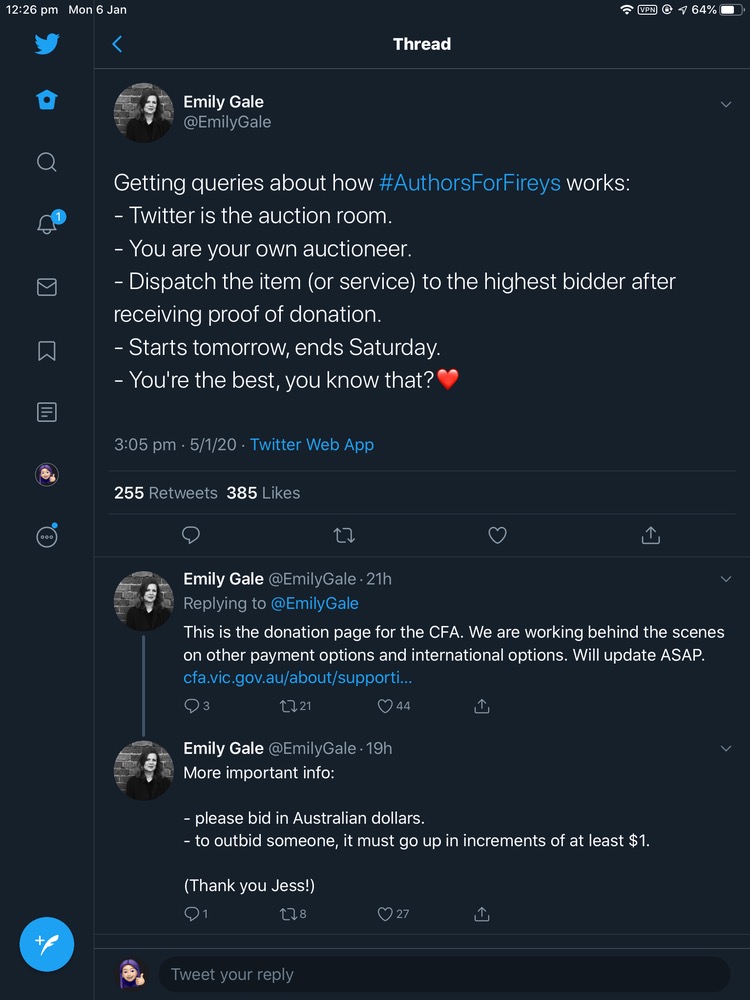This screenshot has width=750, height=1000.
Task: Open Notifications bell icon
Action: 47,224
